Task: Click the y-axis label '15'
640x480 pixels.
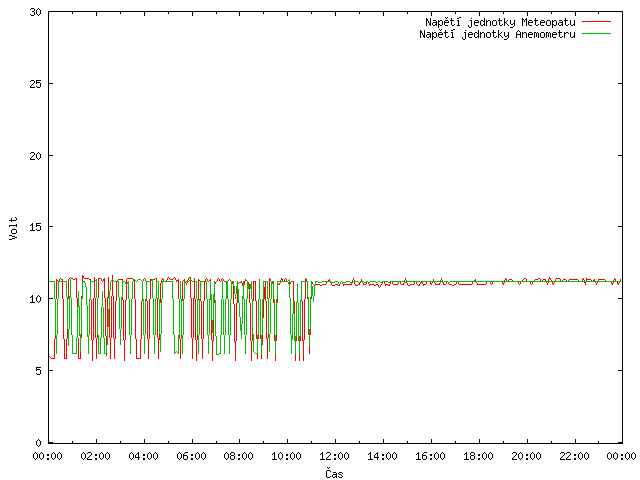Action: click(x=36, y=227)
